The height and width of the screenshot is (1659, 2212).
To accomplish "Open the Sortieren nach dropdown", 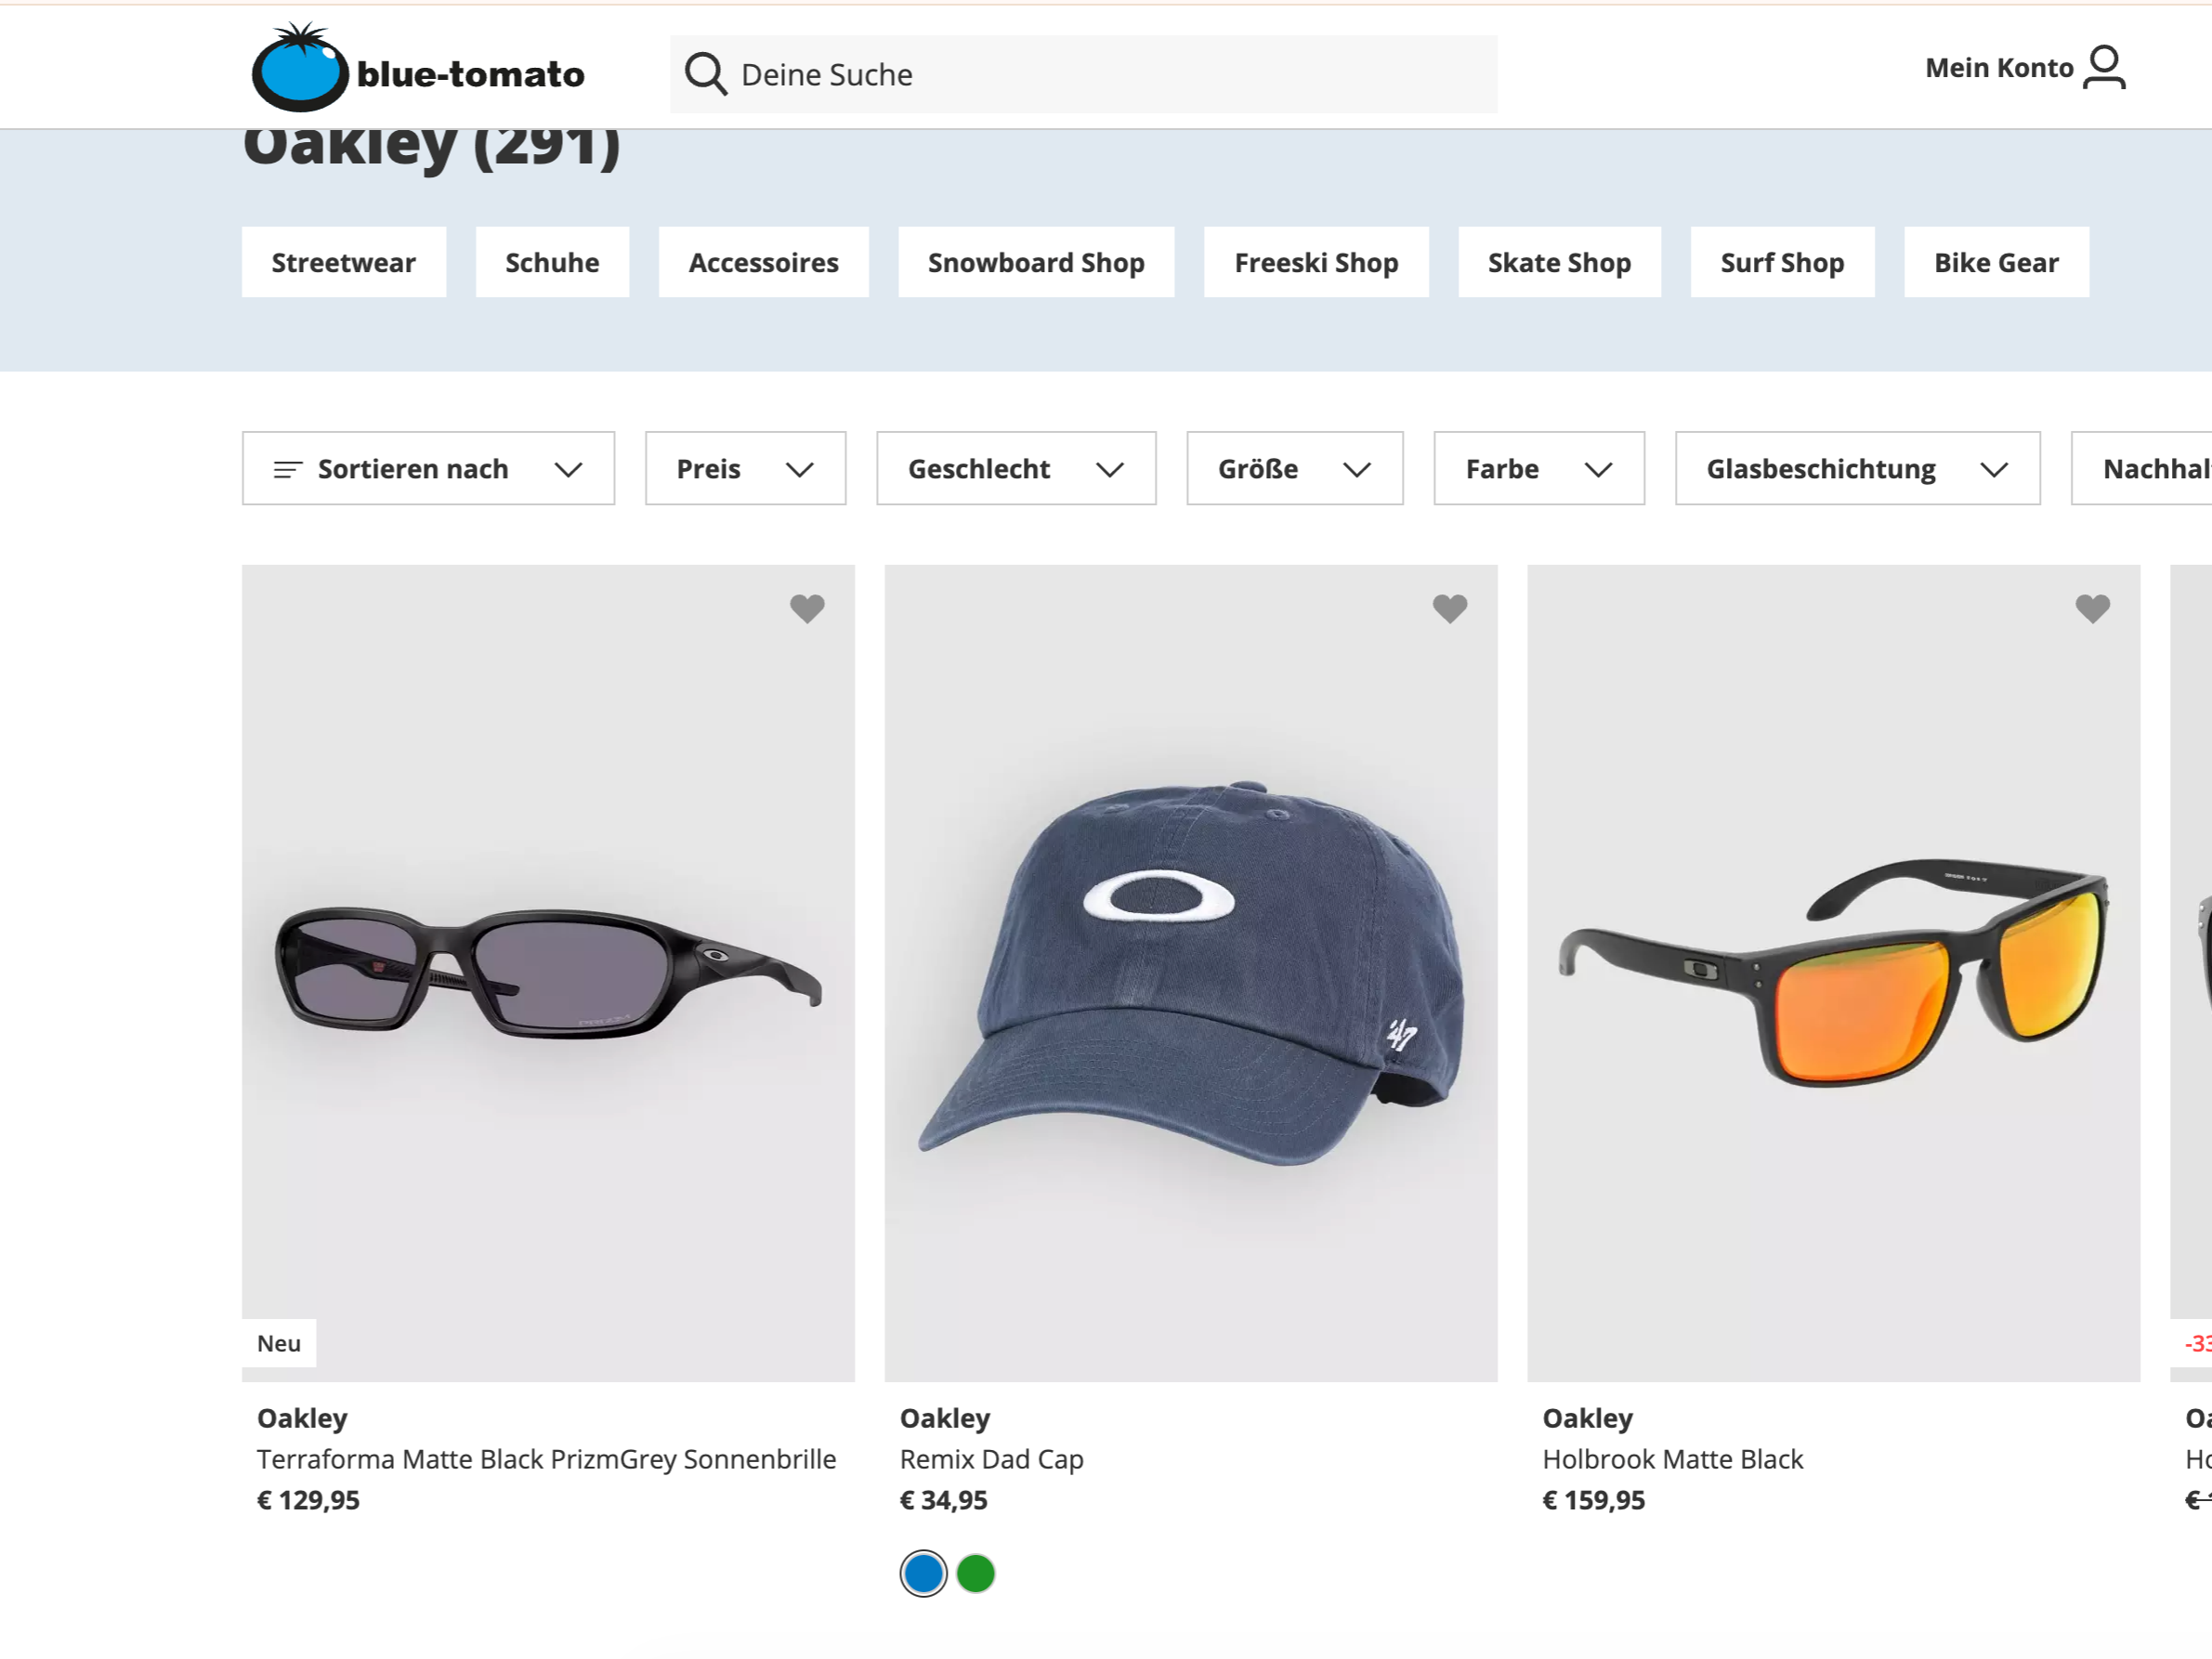I will (x=428, y=469).
